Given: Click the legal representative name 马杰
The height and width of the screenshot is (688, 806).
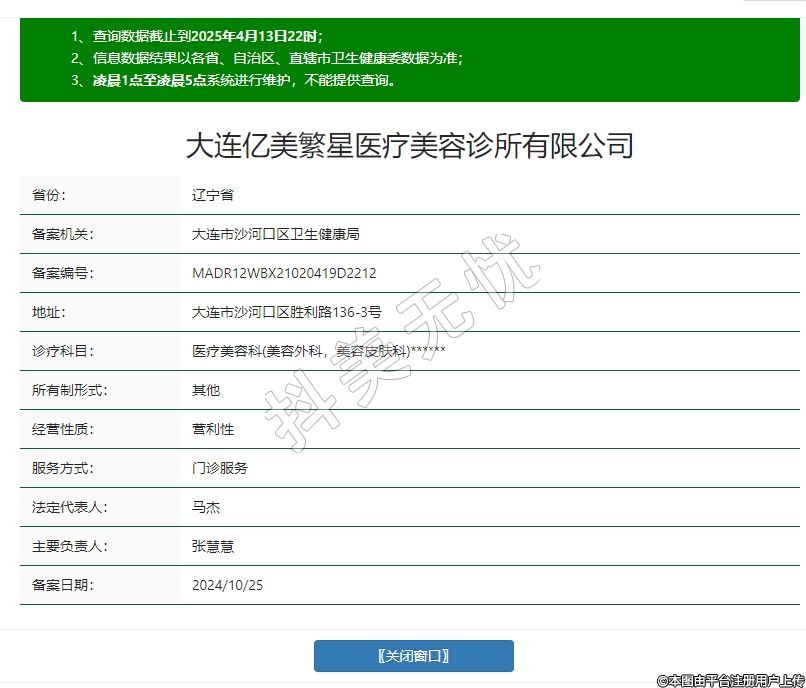Looking at the screenshot, I should click(206, 507).
